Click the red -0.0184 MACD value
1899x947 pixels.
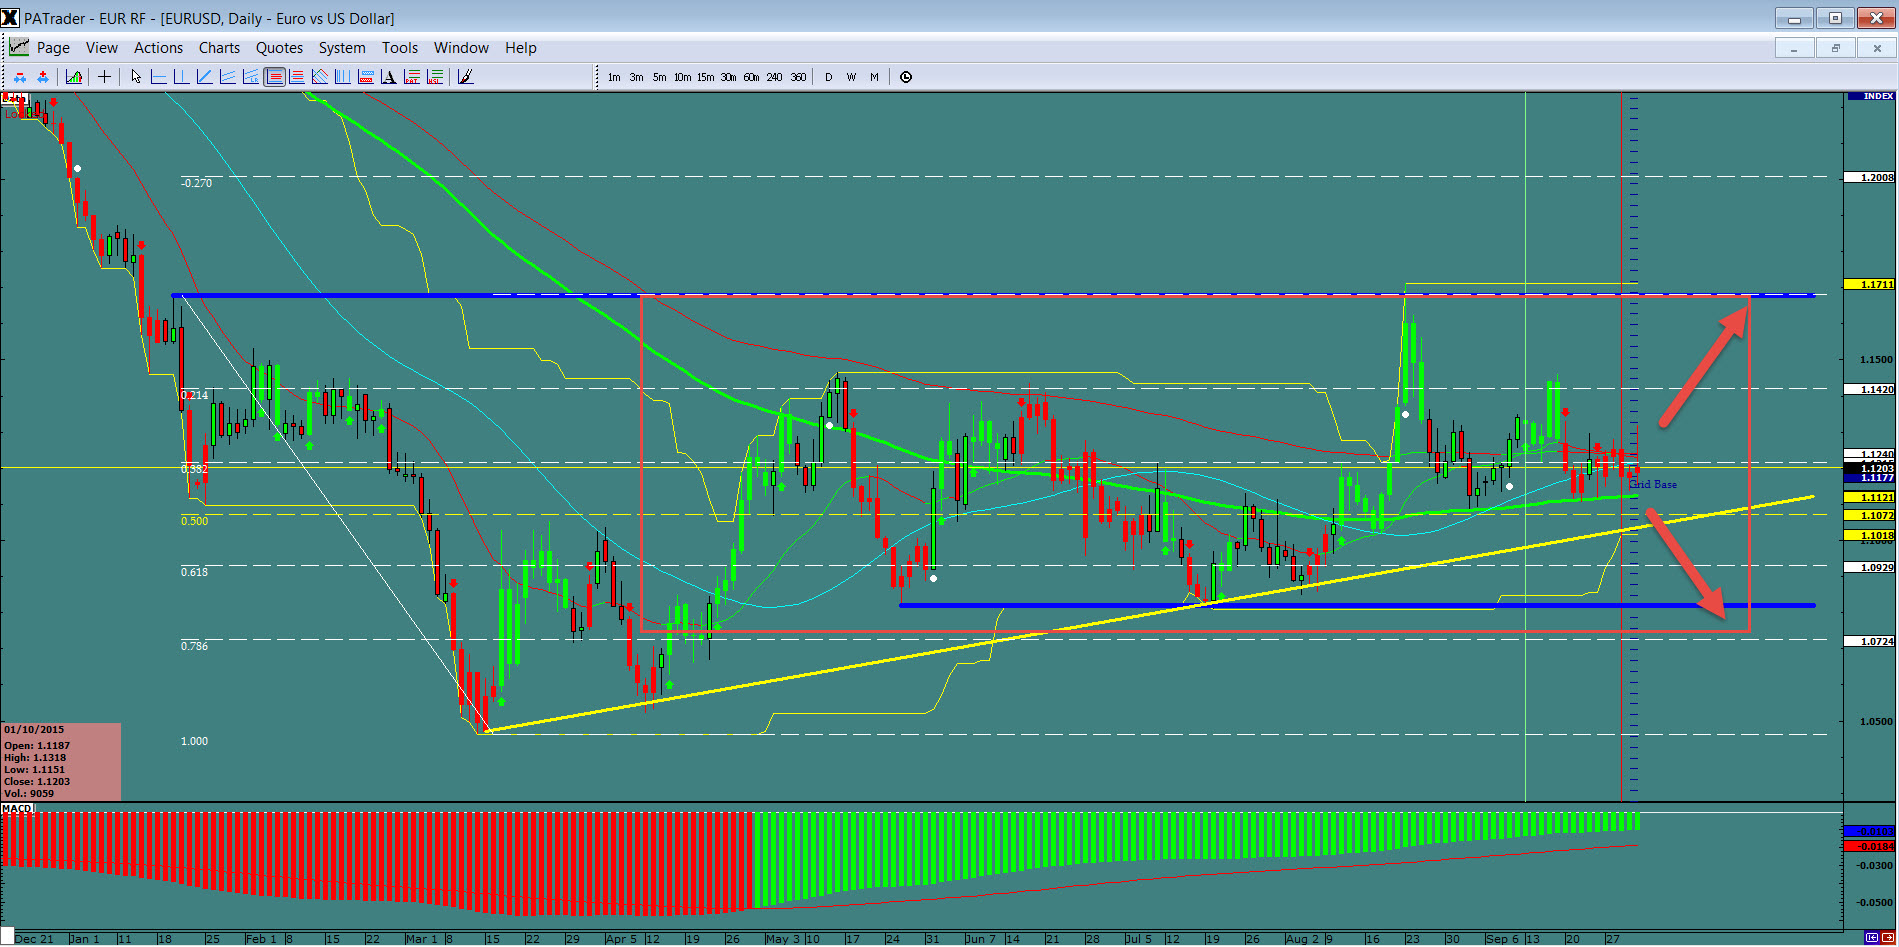(1869, 846)
